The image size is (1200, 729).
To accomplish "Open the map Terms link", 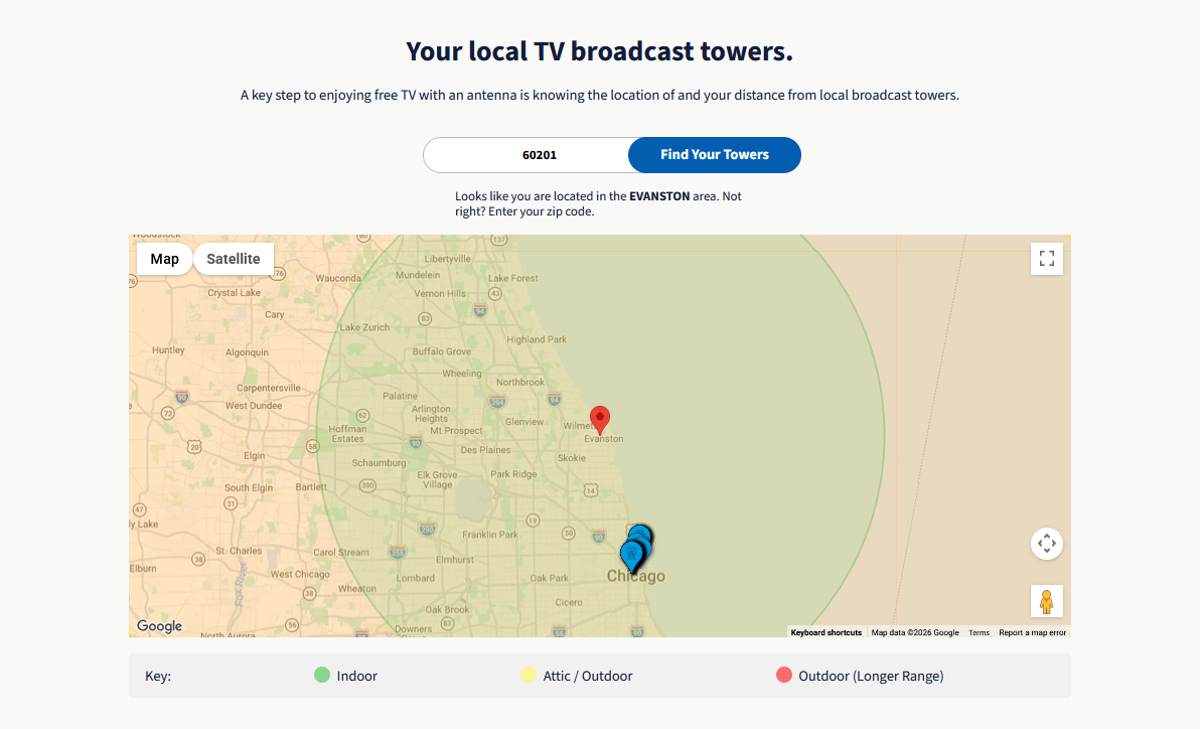I will (x=979, y=632).
